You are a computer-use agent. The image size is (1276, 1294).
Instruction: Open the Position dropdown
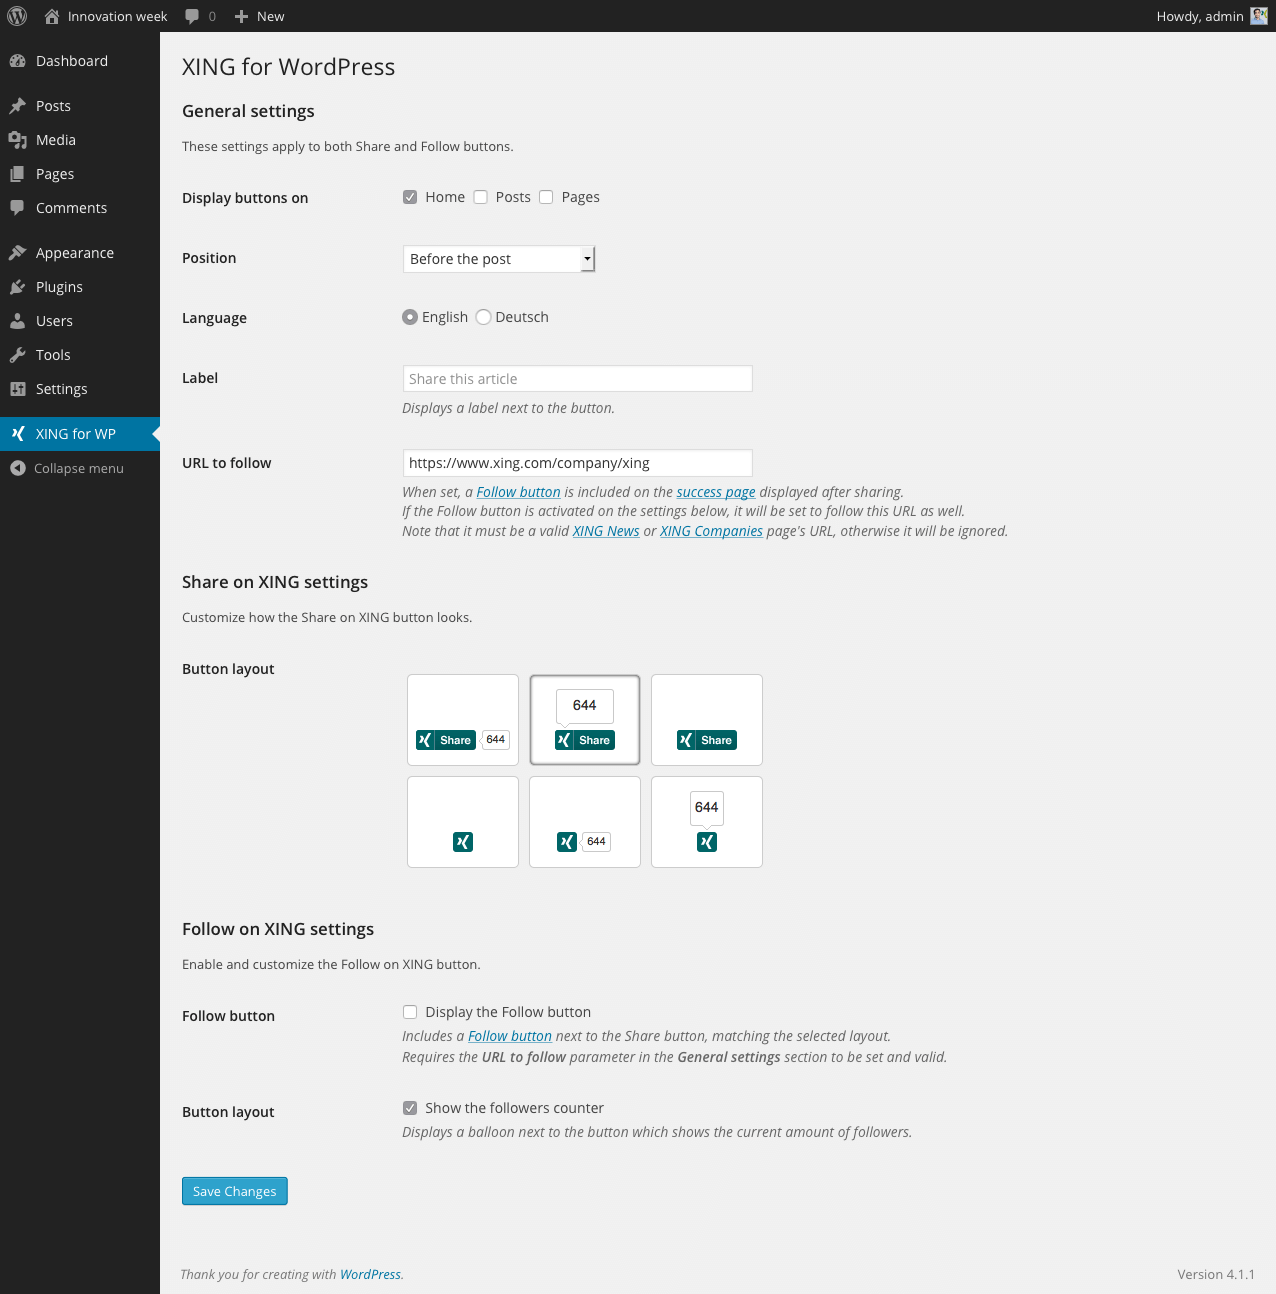coord(499,259)
